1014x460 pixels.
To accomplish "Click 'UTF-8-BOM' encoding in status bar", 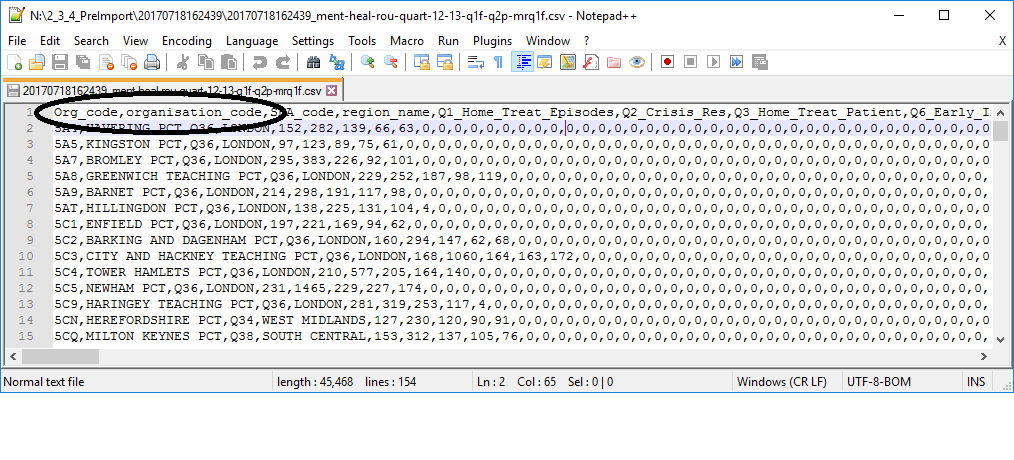I will tap(879, 382).
